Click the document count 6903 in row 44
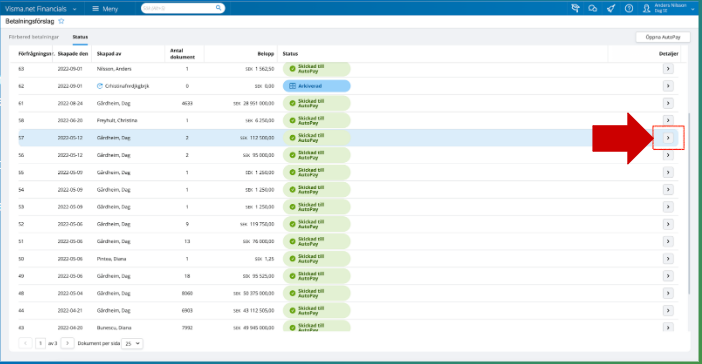This screenshot has height=364, width=702. pos(187,310)
